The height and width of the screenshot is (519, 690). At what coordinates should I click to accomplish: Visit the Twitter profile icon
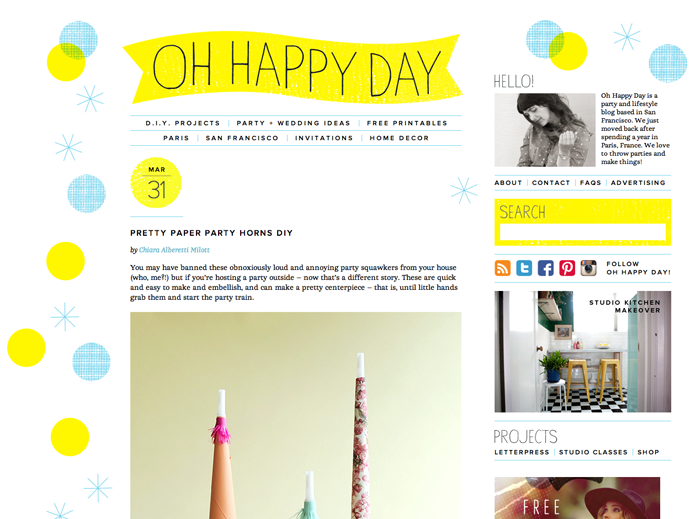pyautogui.click(x=524, y=268)
